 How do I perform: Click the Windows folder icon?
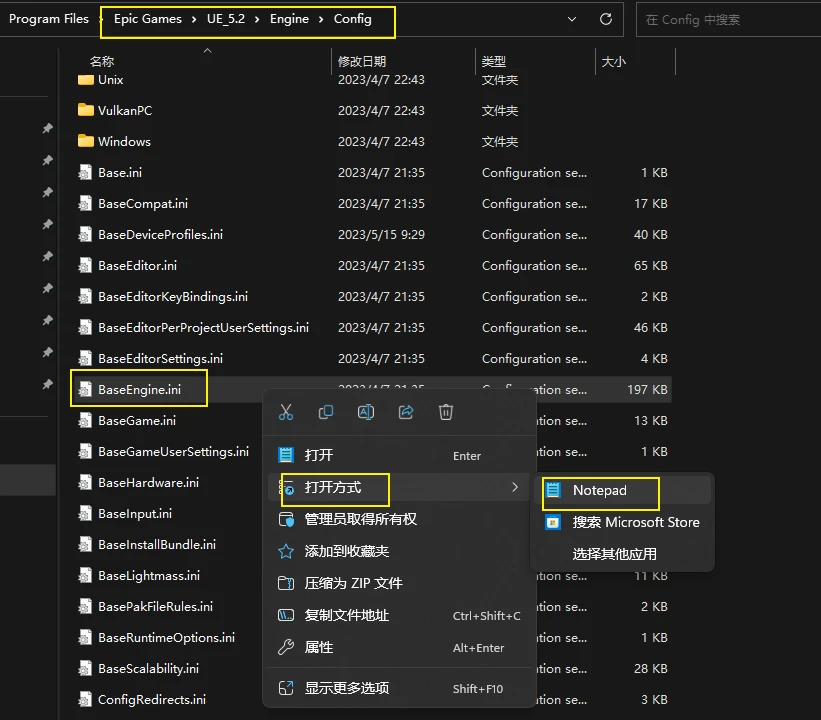85,141
